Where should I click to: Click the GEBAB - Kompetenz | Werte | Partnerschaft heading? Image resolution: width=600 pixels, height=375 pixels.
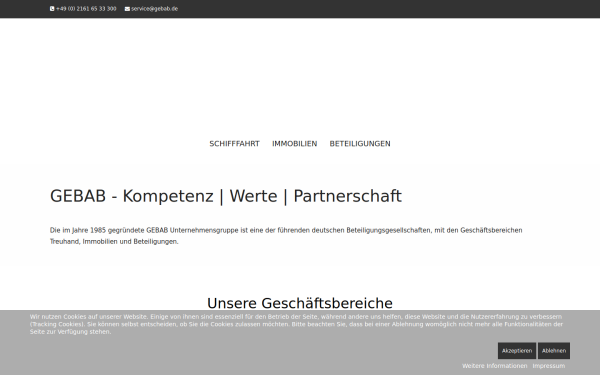click(226, 196)
